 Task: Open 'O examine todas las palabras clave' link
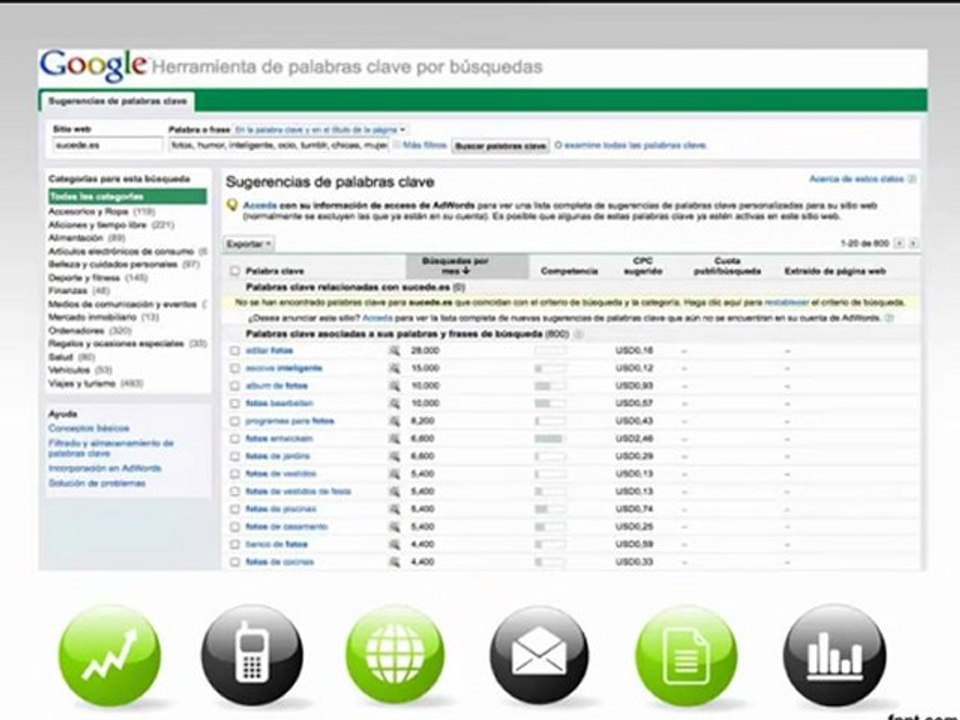coord(631,146)
